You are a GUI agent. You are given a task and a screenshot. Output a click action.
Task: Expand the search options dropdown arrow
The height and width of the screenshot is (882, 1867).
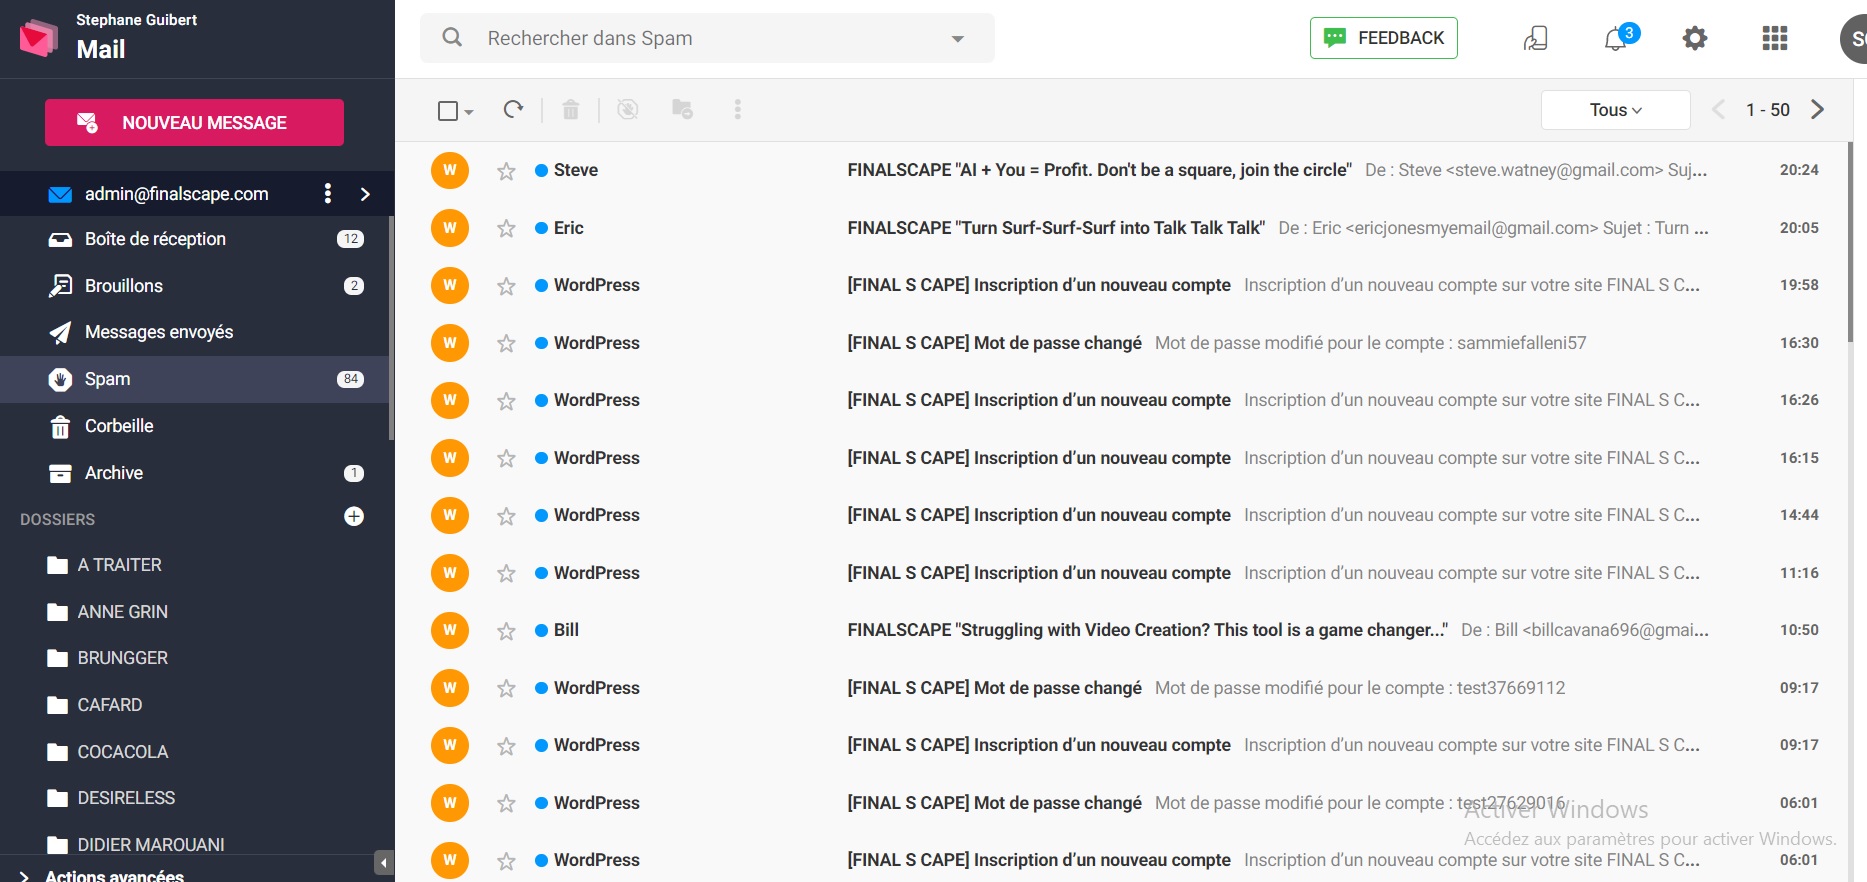pos(957,39)
